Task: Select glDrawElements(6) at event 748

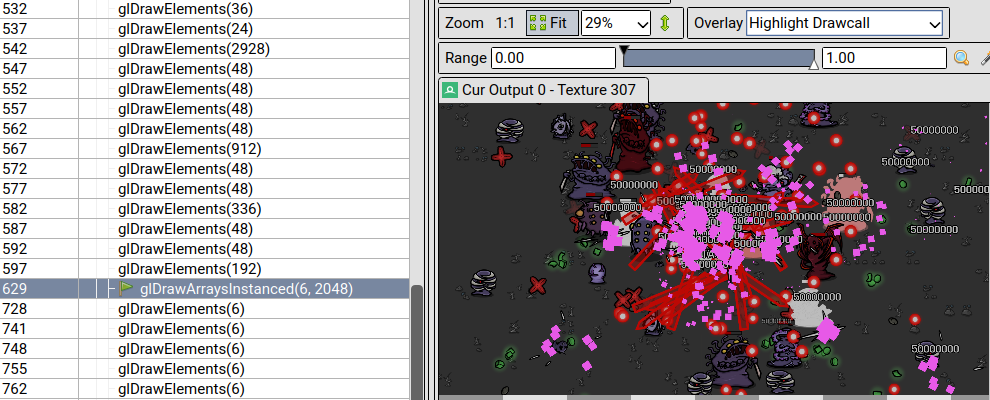Action: (181, 349)
